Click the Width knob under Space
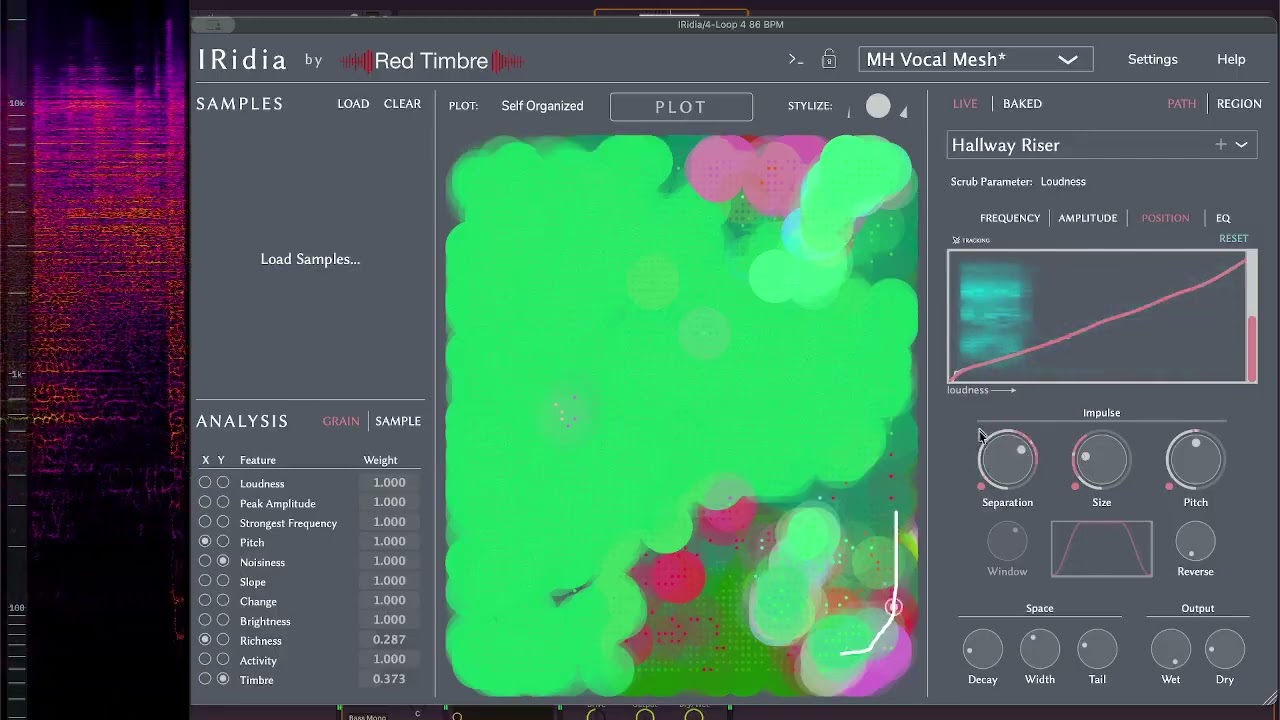The width and height of the screenshot is (1280, 720). 1040,650
